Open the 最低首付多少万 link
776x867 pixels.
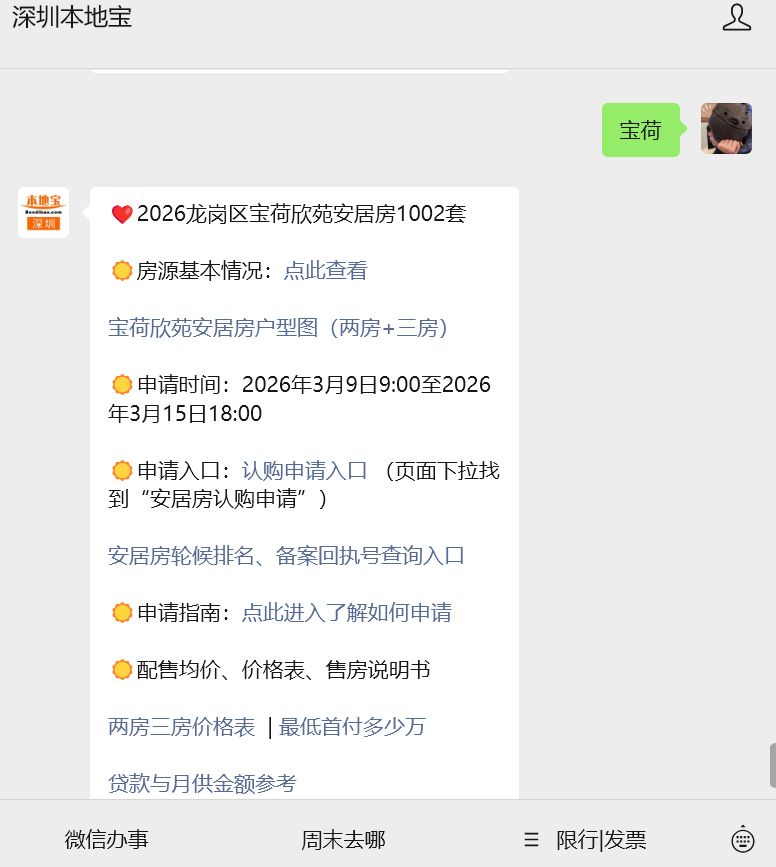352,727
